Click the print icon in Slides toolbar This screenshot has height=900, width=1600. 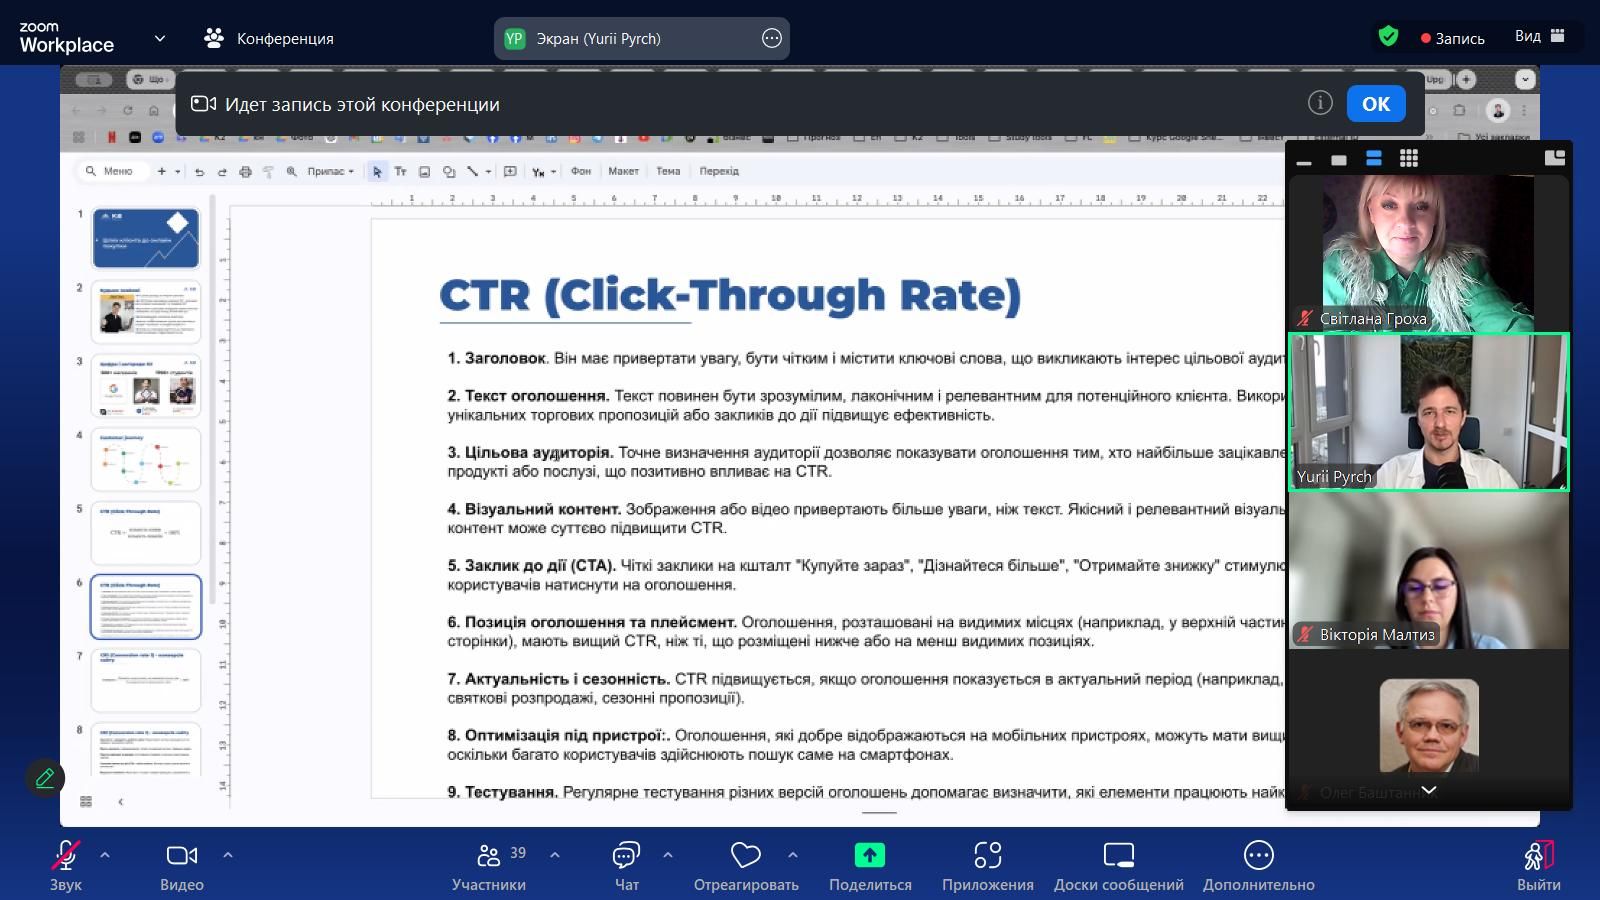pos(245,171)
